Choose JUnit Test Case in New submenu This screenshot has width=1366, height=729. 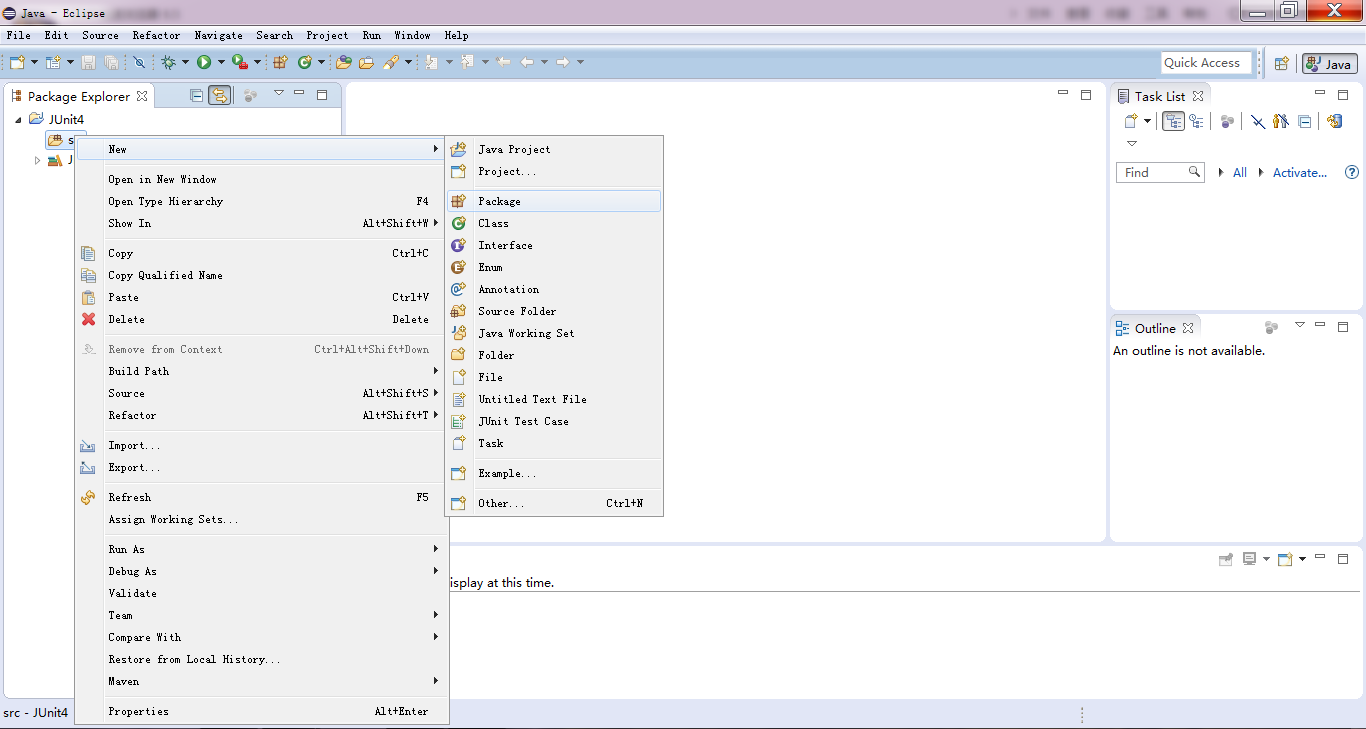click(523, 421)
